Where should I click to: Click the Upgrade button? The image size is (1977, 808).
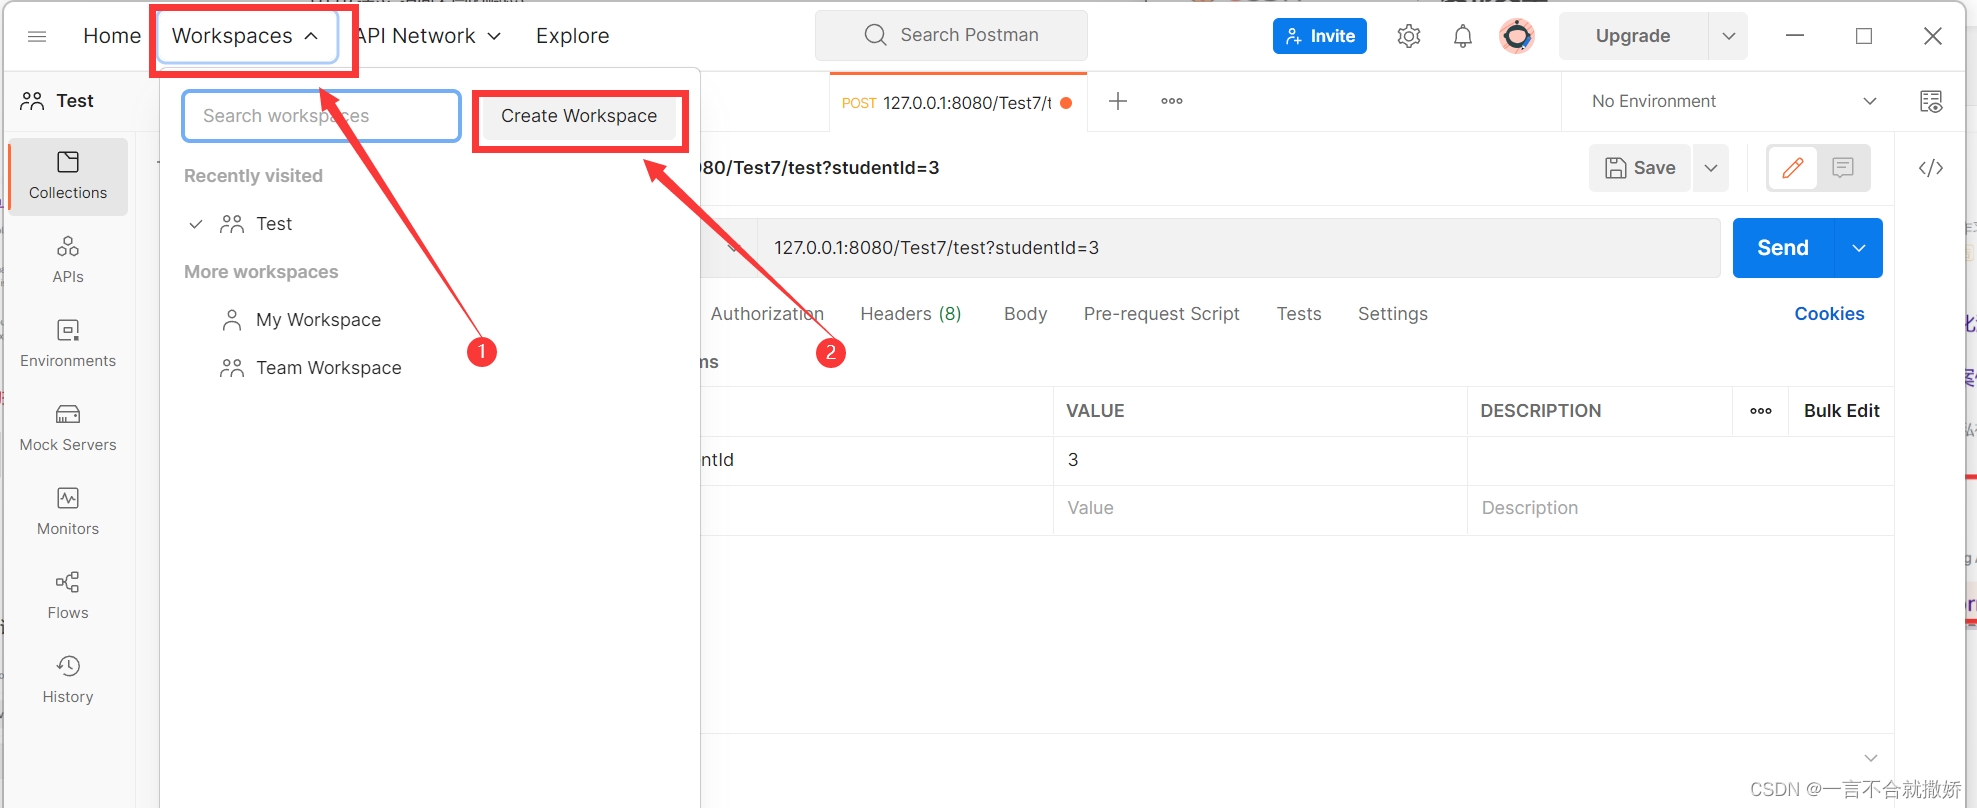tap(1633, 36)
